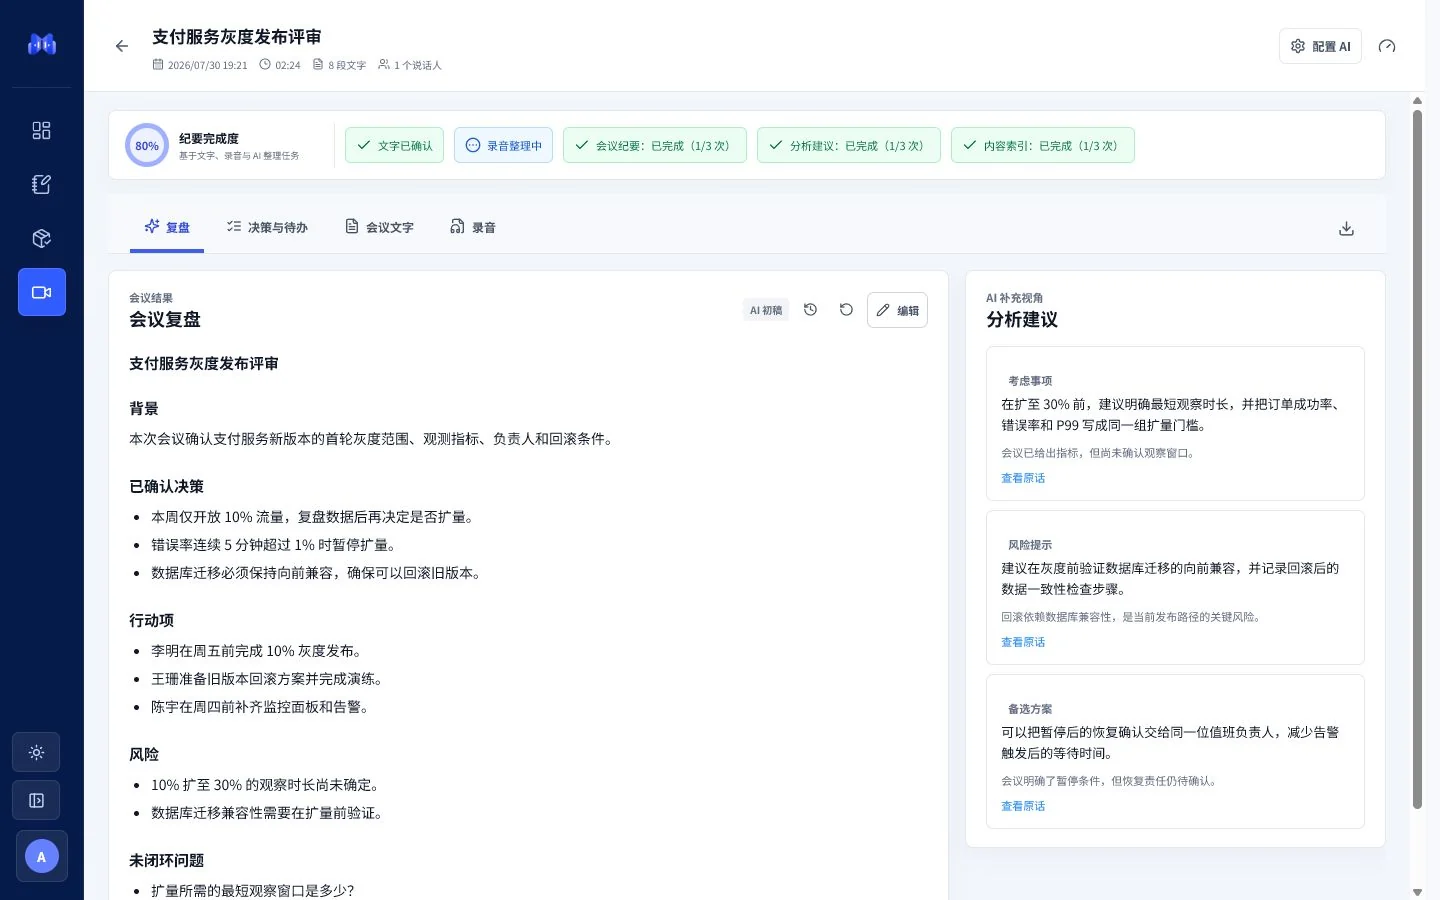1440x900 pixels.
Task: Open the dashboard grid icon in sidebar
Action: pos(41,131)
